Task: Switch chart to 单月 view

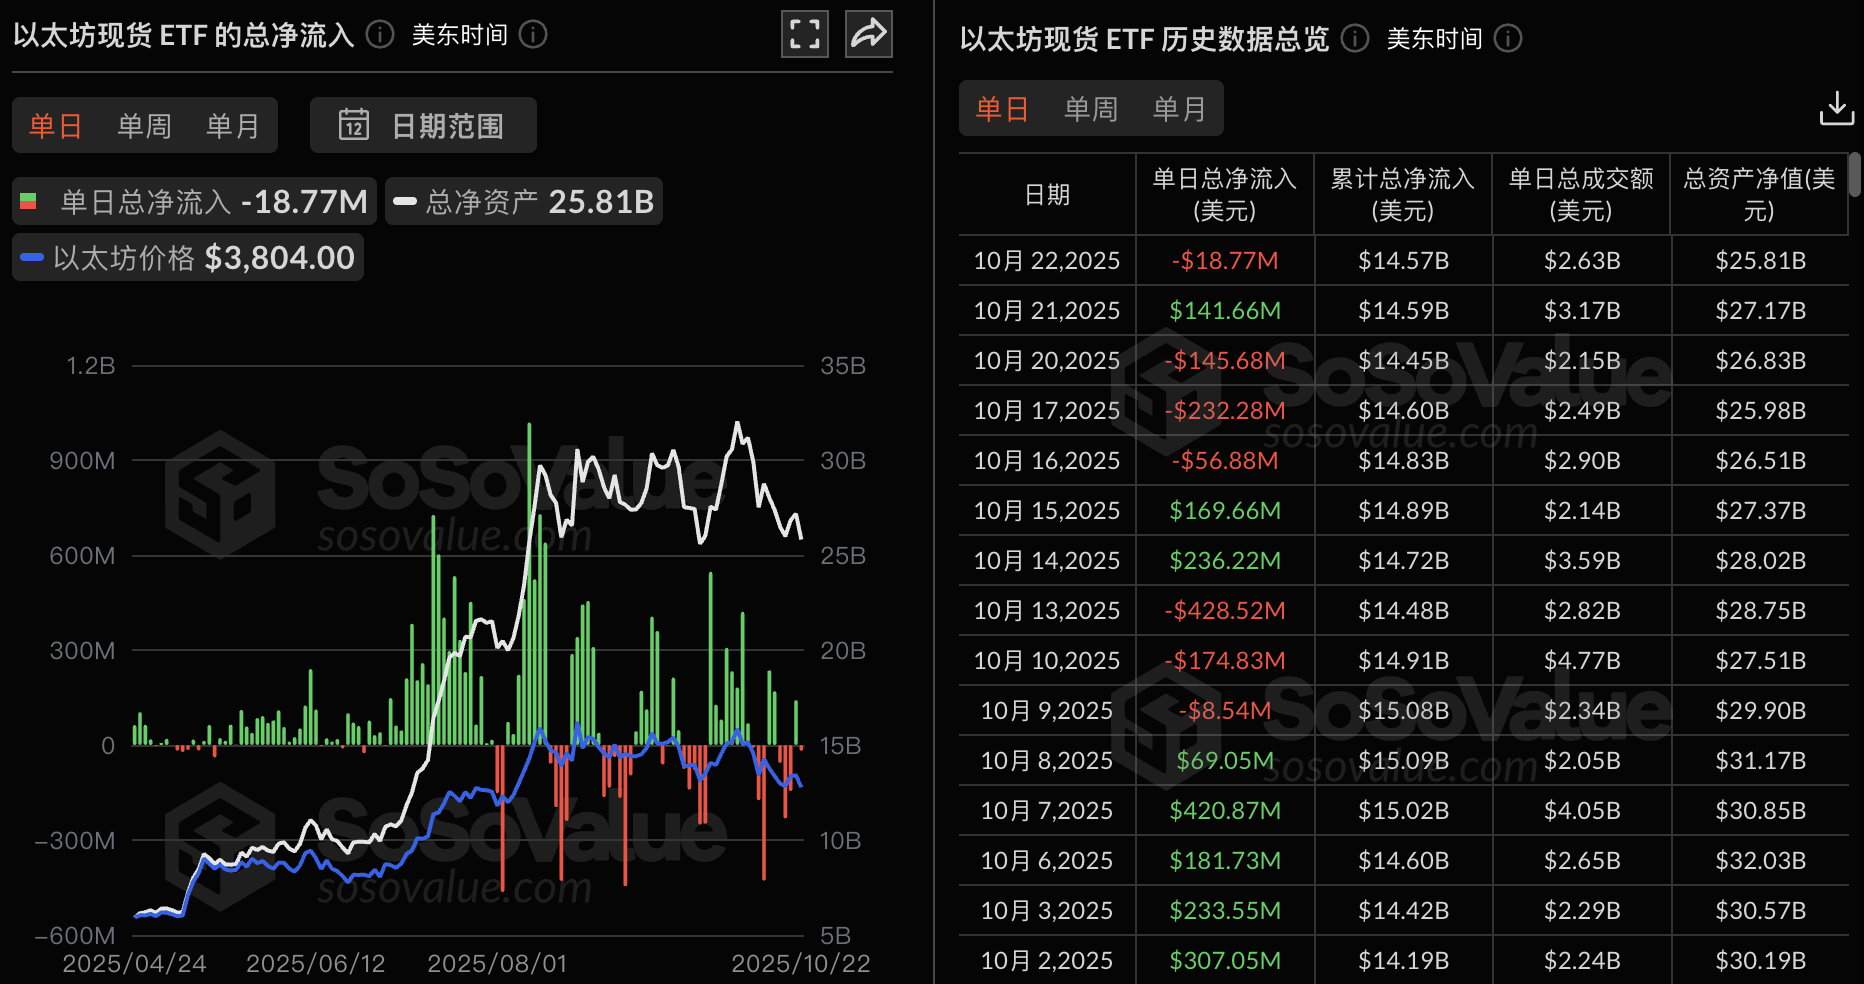Action: click(x=232, y=126)
